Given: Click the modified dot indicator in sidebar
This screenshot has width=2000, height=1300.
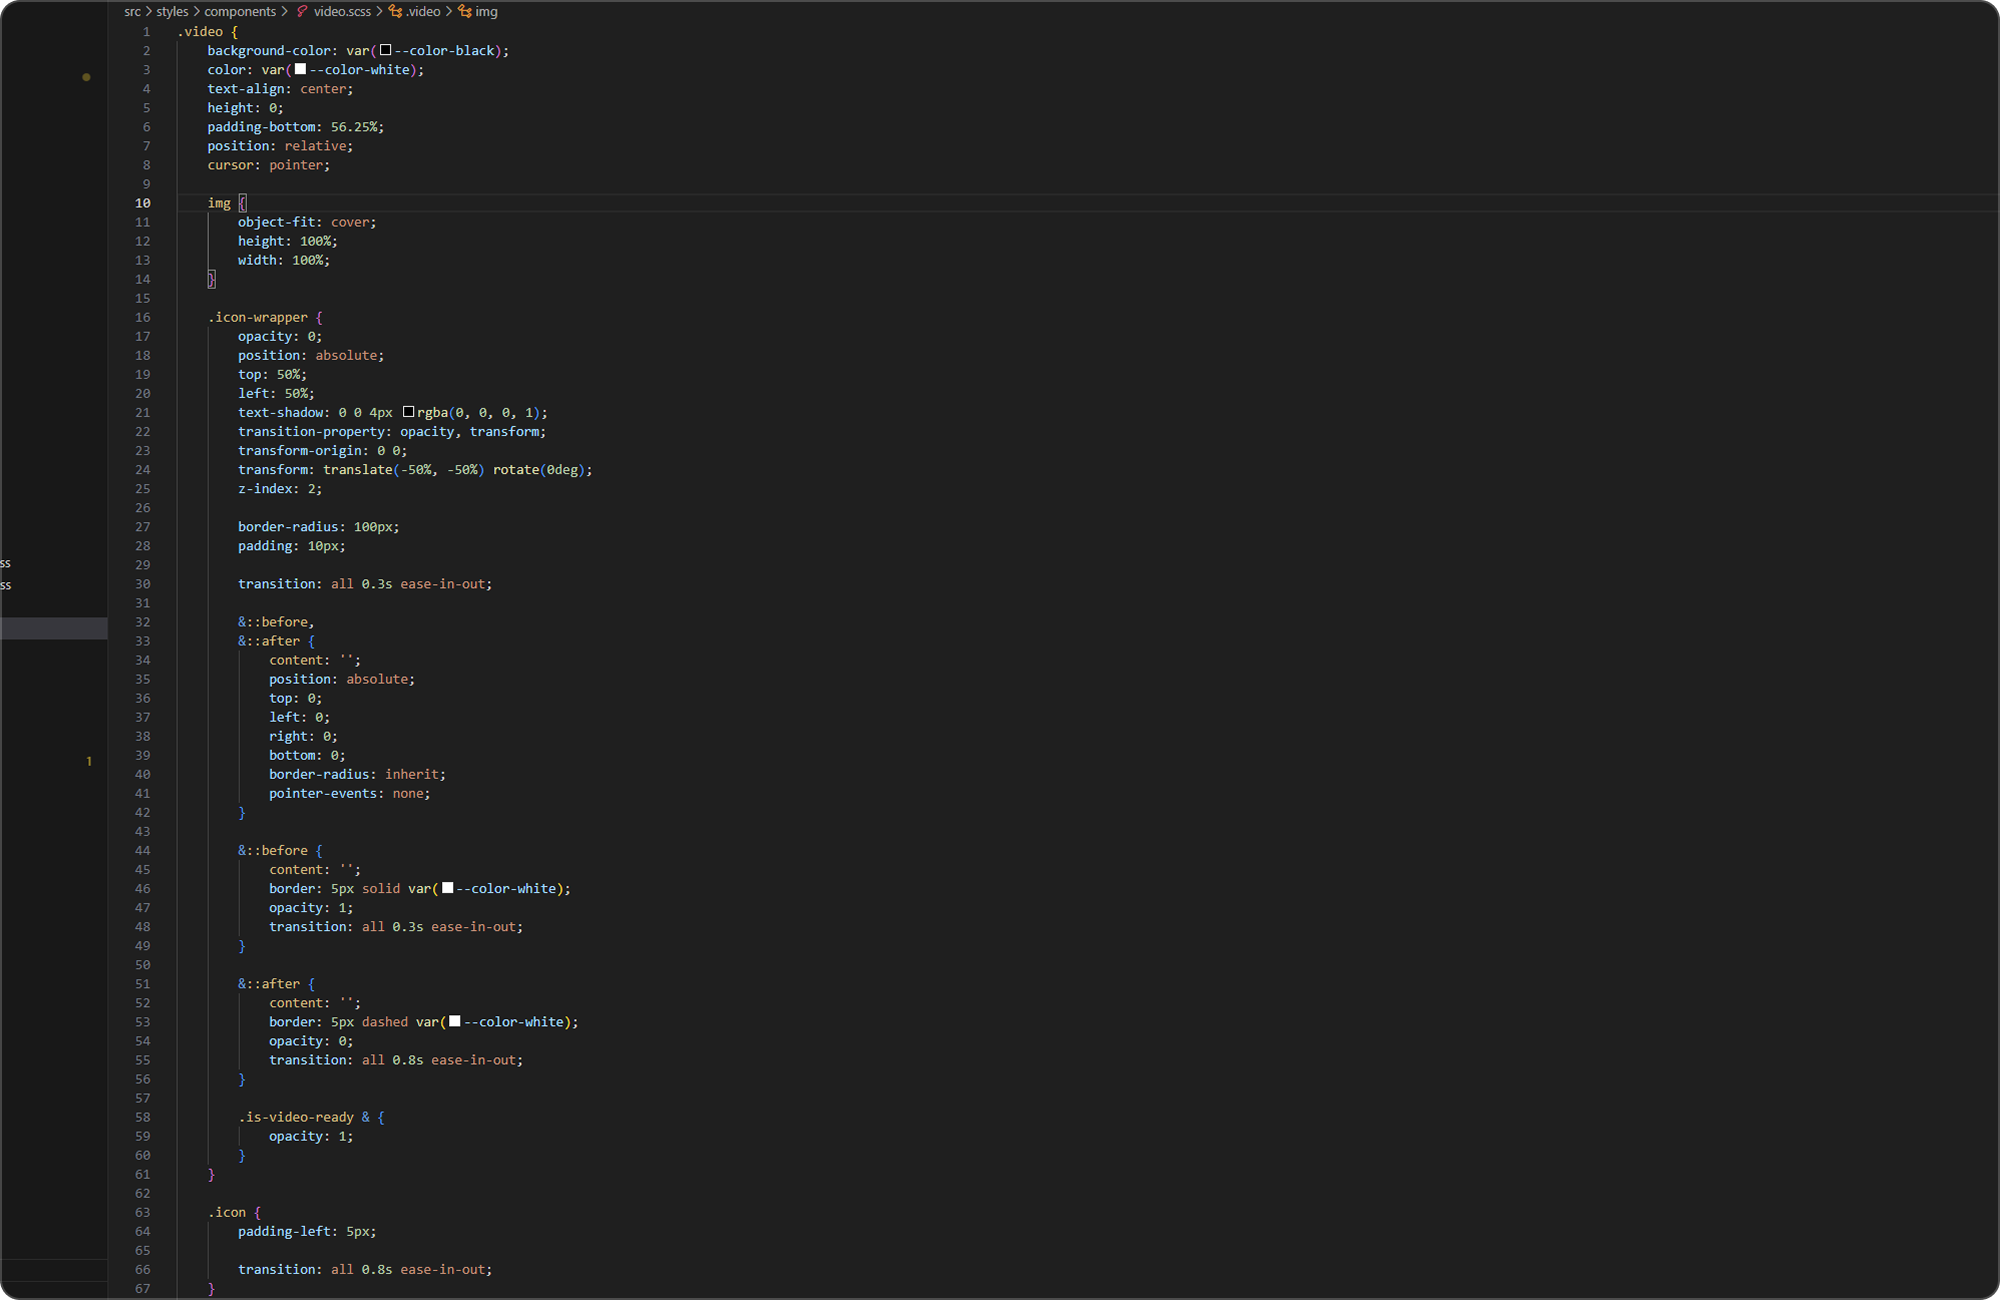Looking at the screenshot, I should 86,77.
